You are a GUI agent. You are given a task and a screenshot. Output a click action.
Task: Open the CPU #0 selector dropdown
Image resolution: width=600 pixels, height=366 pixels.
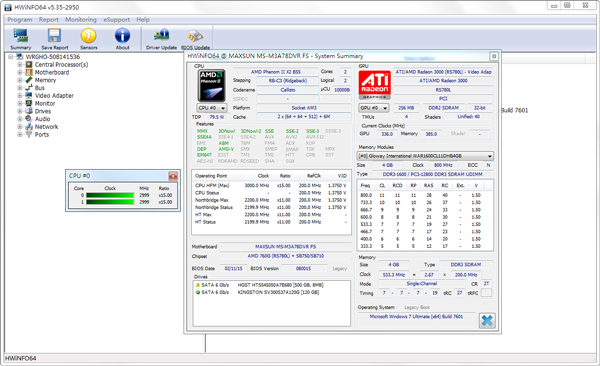point(212,108)
